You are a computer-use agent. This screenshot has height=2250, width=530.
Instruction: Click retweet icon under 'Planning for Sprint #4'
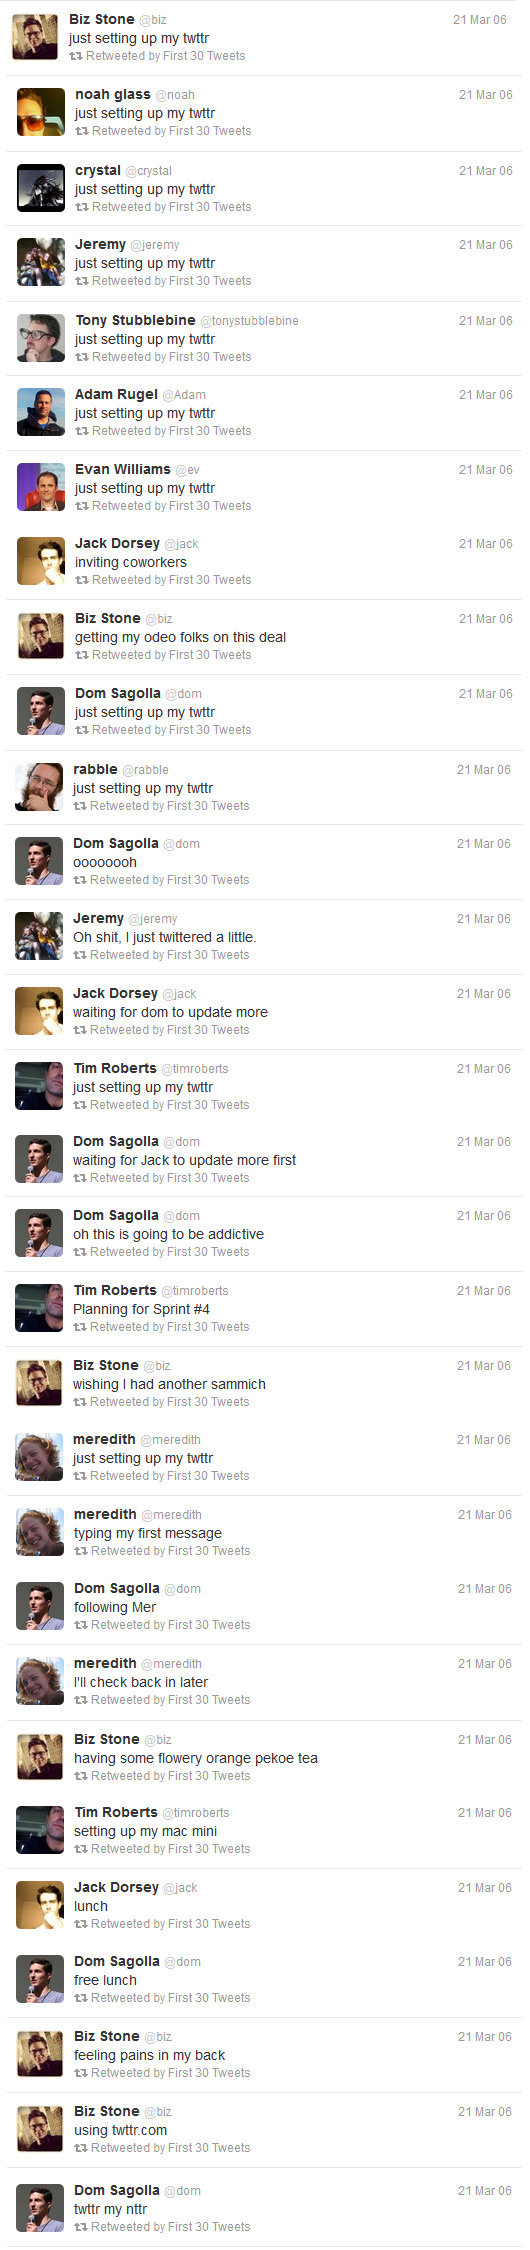click(80, 1327)
